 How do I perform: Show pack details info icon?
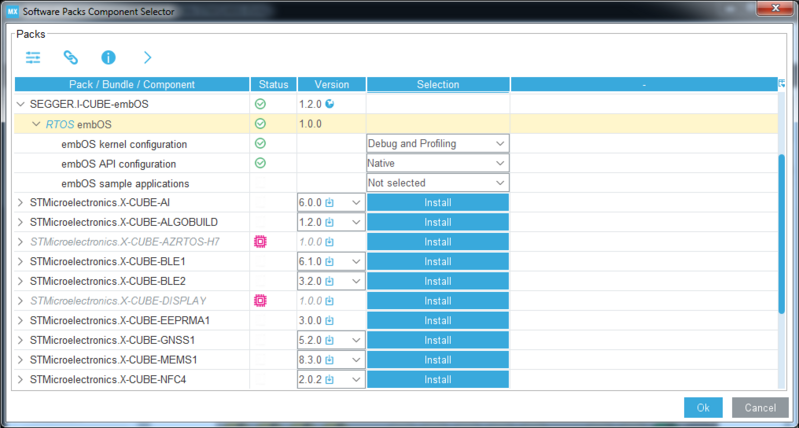[109, 58]
